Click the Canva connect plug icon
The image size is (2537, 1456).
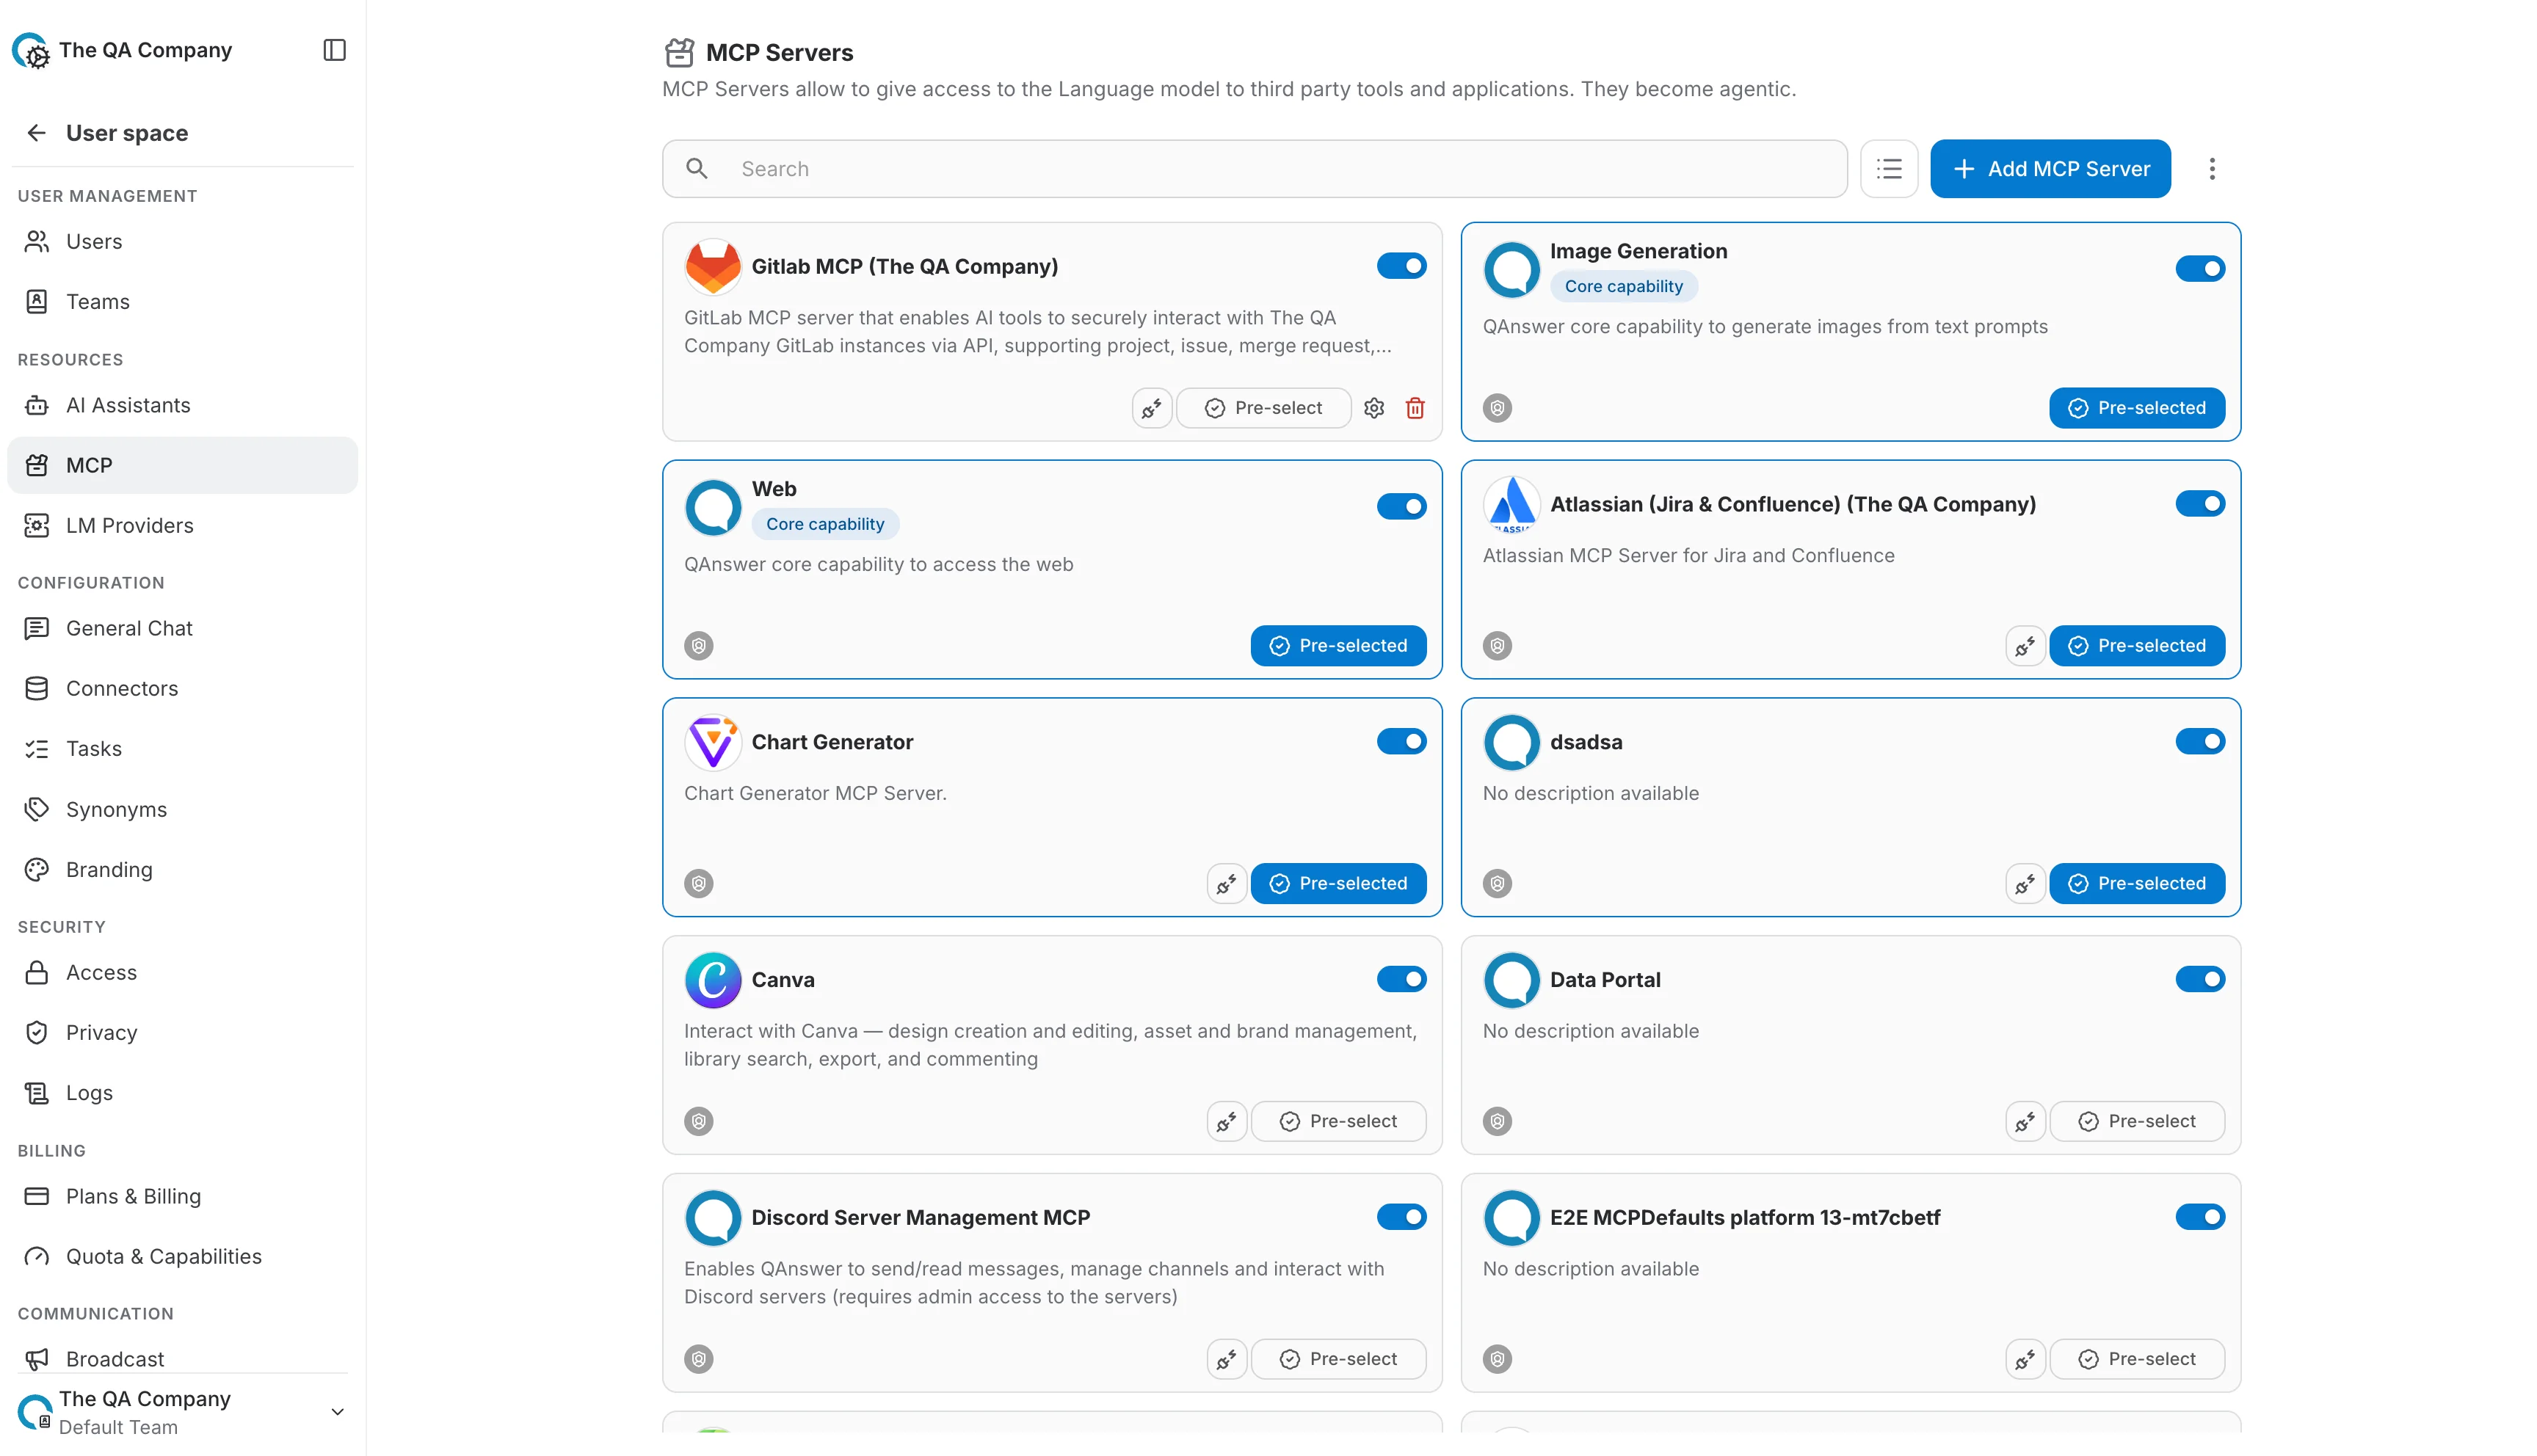click(1226, 1122)
